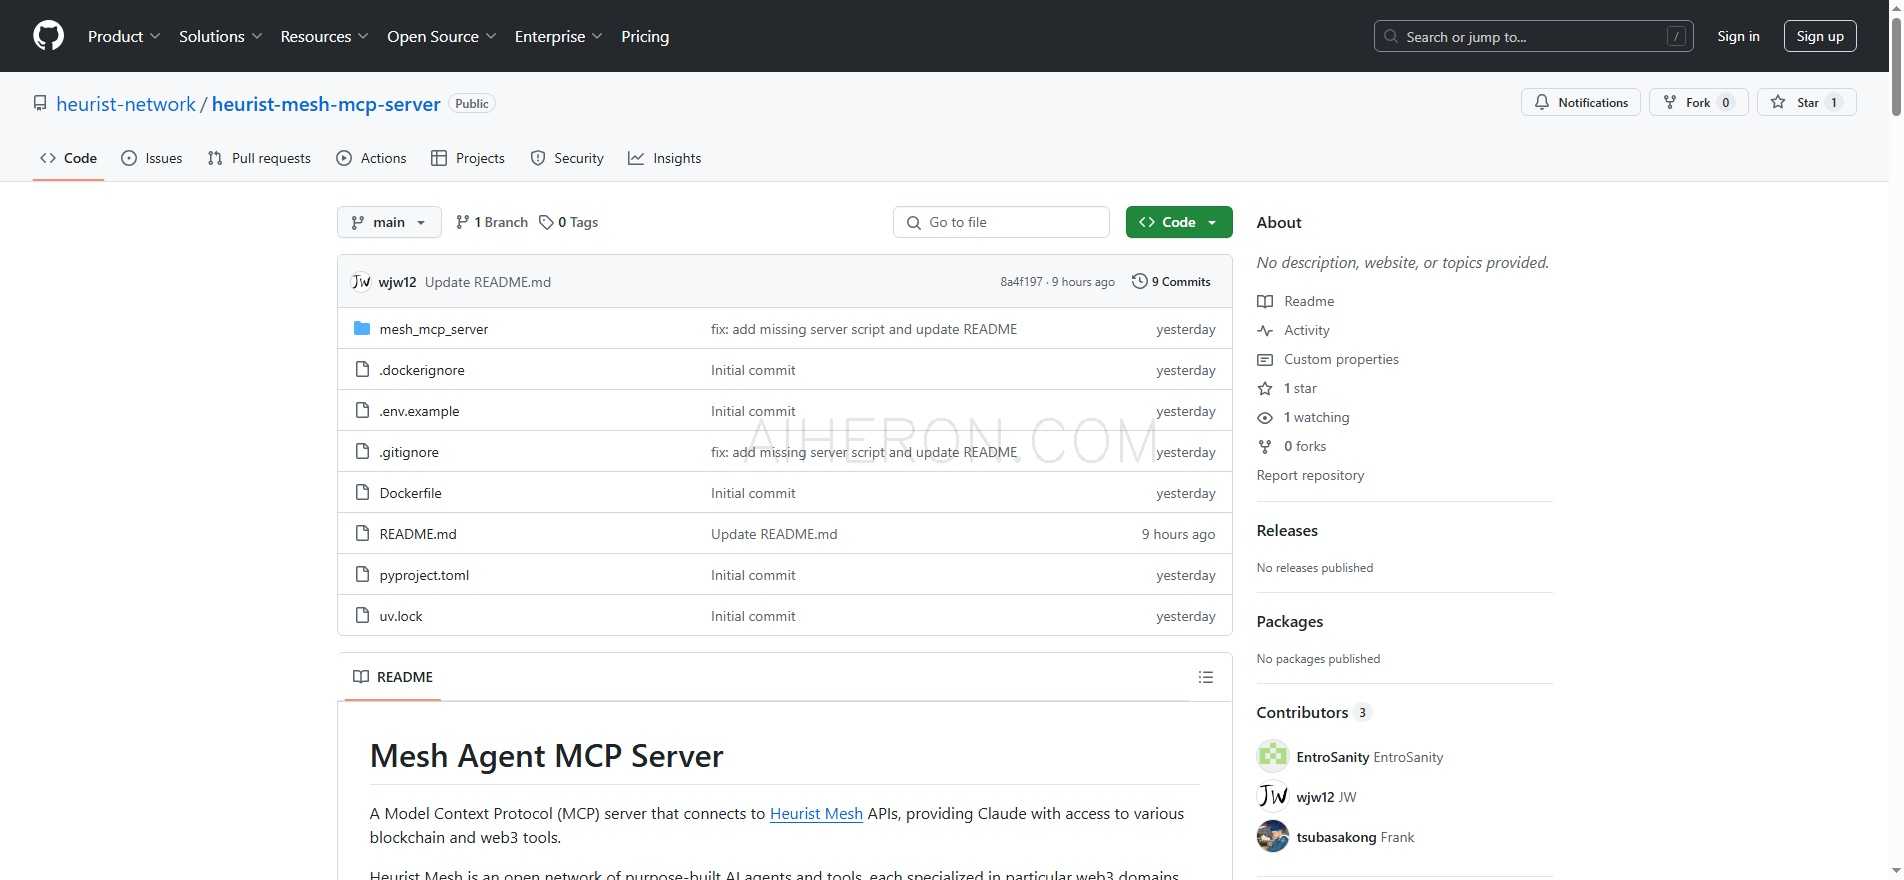Star the repository

(x=1806, y=102)
